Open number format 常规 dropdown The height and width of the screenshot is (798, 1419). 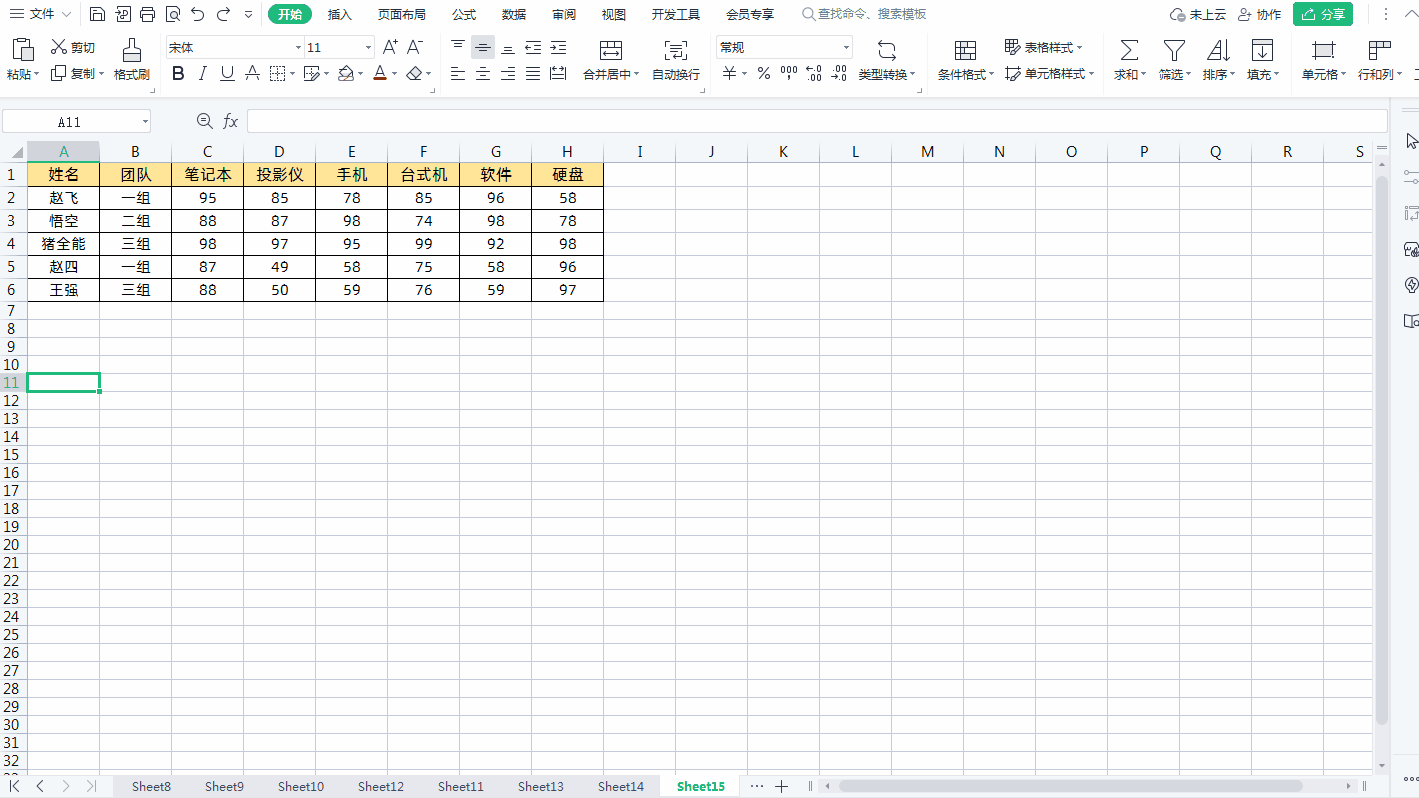[x=846, y=47]
